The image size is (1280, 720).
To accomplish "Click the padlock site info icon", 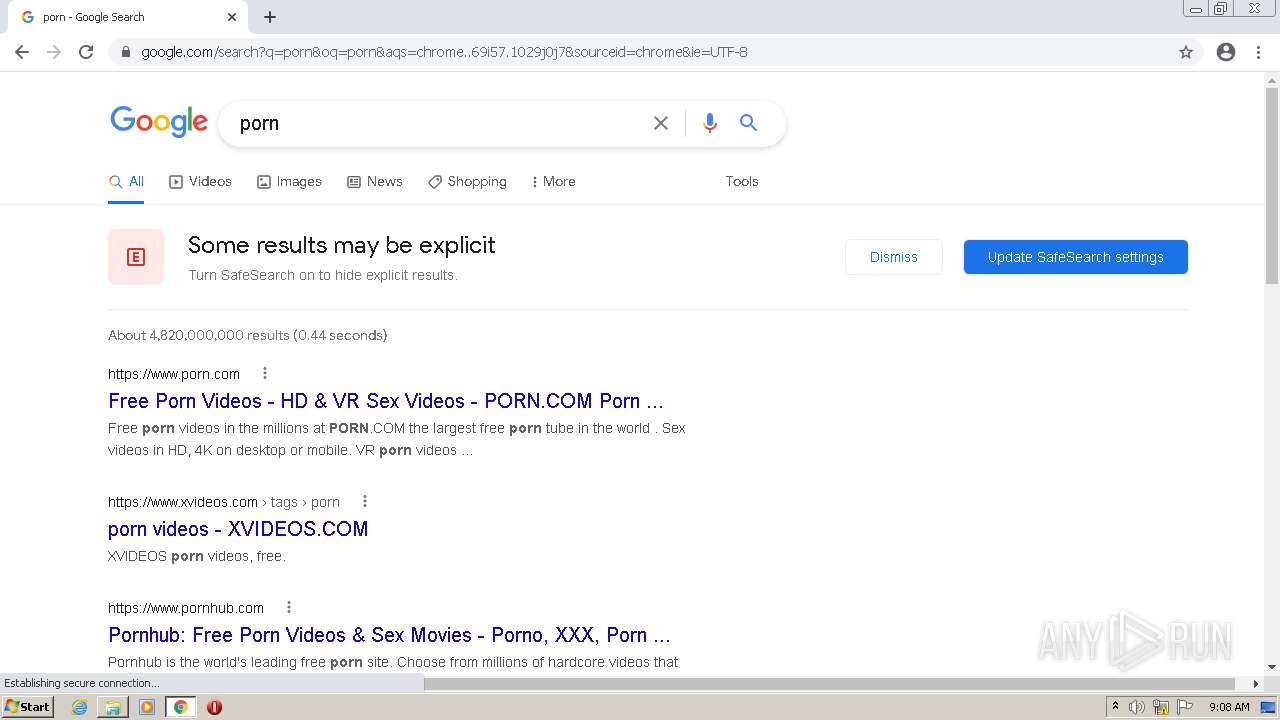I will (126, 52).
